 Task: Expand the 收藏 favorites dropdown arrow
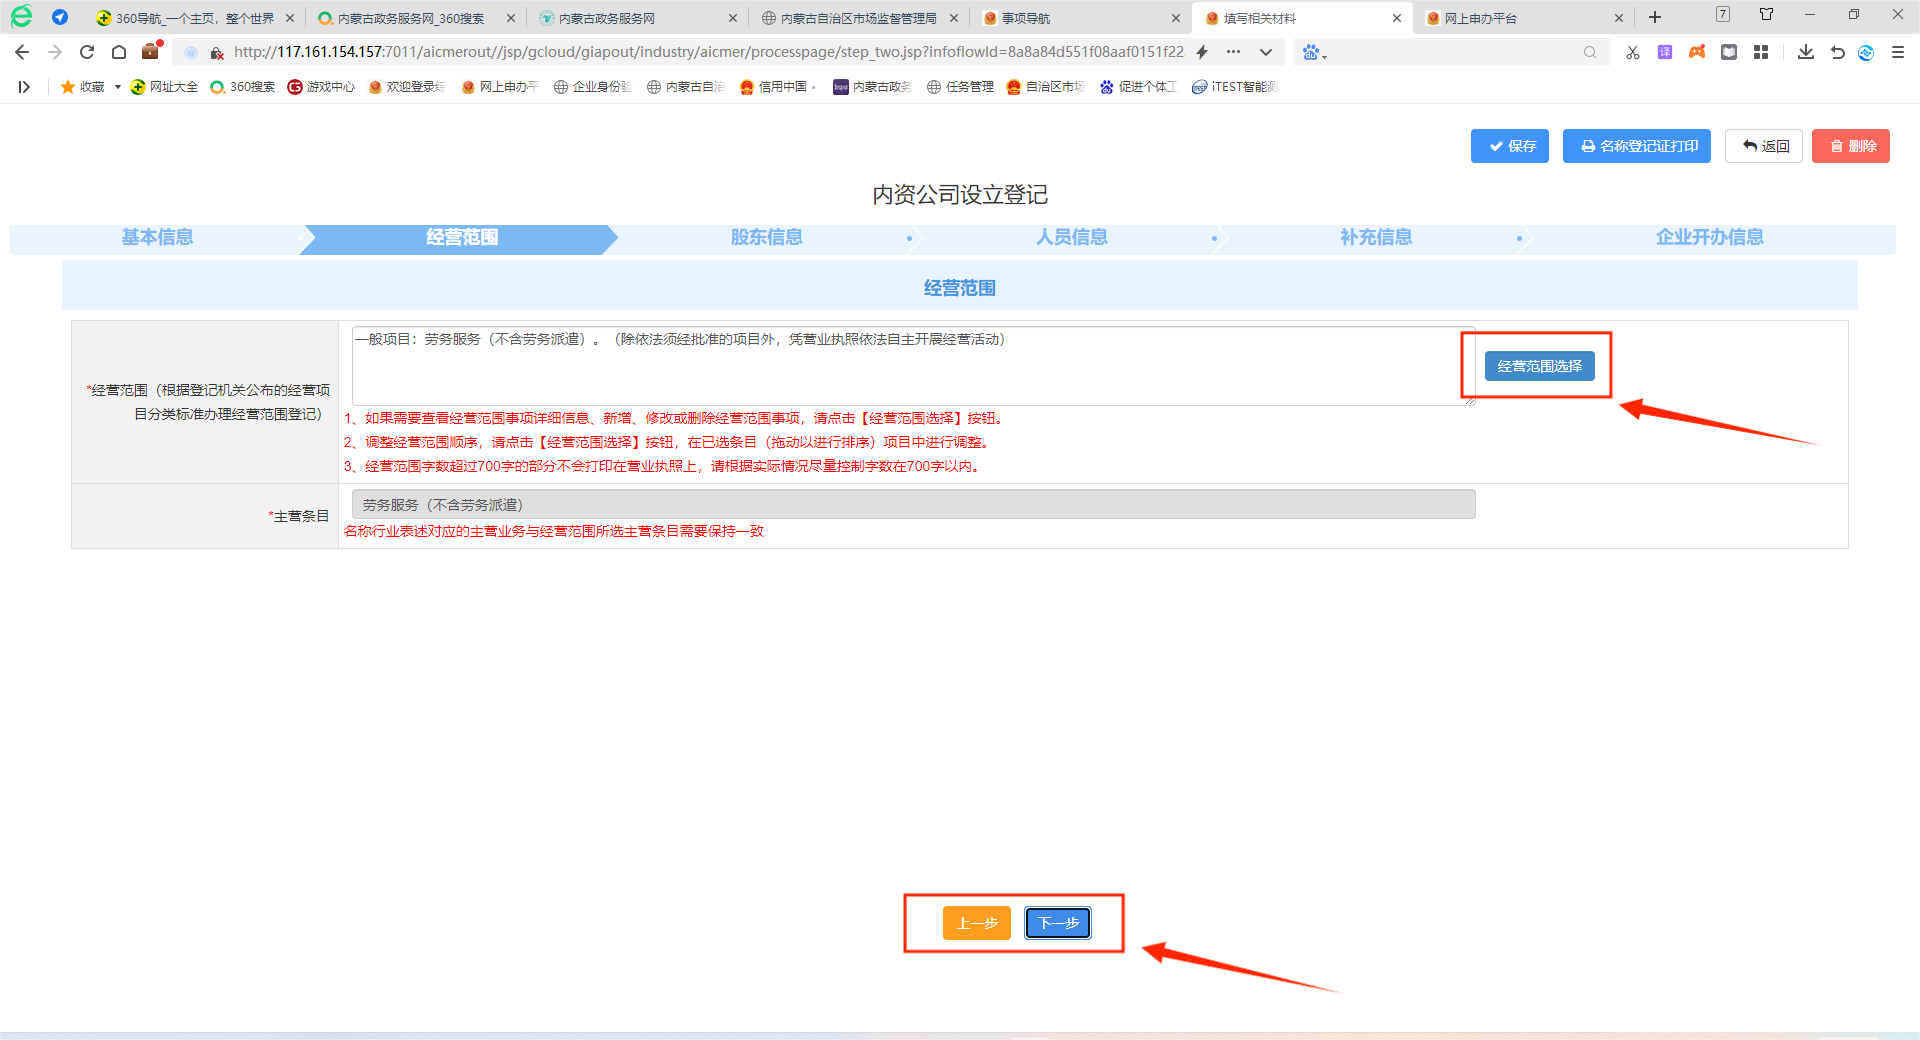click(x=118, y=87)
